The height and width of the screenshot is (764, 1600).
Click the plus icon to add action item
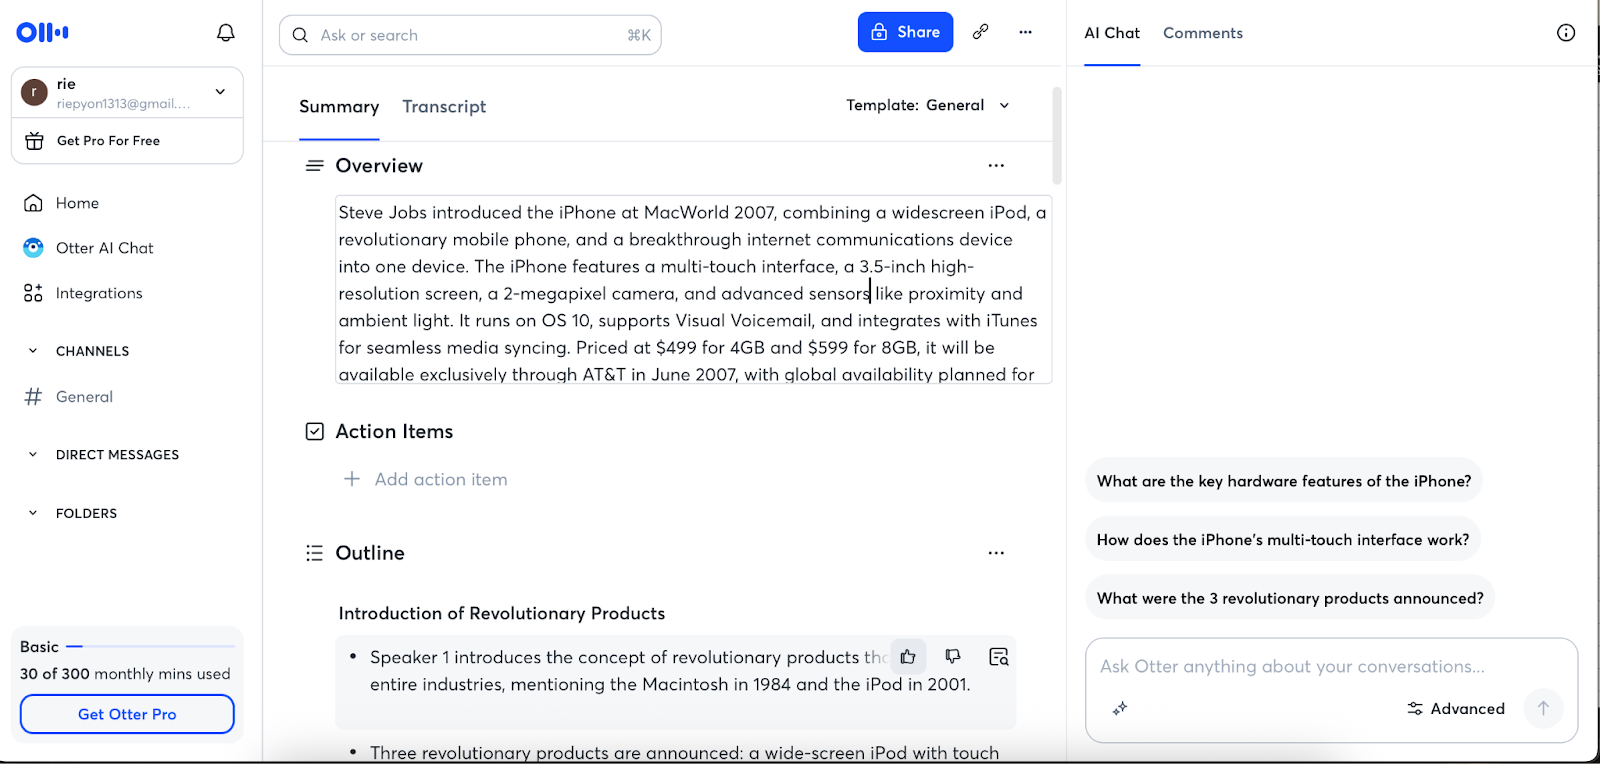click(352, 479)
